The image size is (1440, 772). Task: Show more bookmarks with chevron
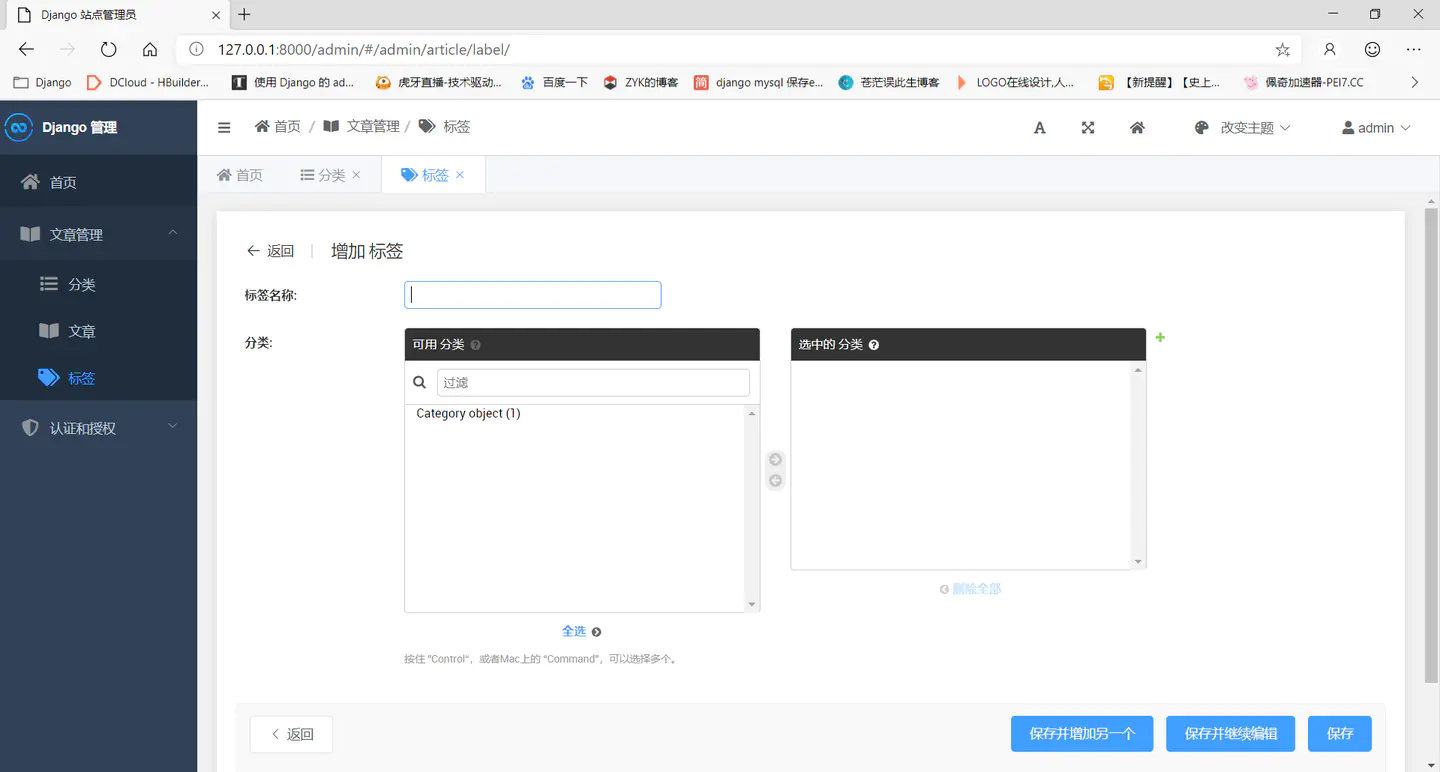pyautogui.click(x=1414, y=82)
